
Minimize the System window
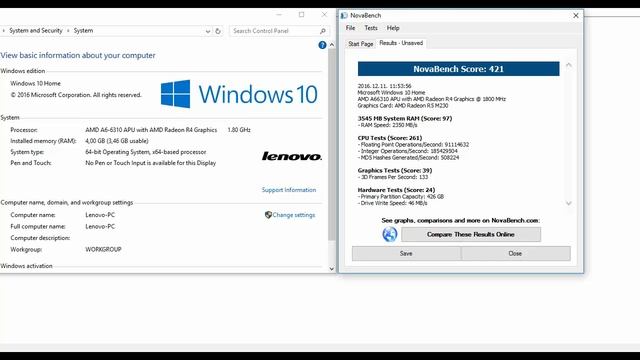279,15
